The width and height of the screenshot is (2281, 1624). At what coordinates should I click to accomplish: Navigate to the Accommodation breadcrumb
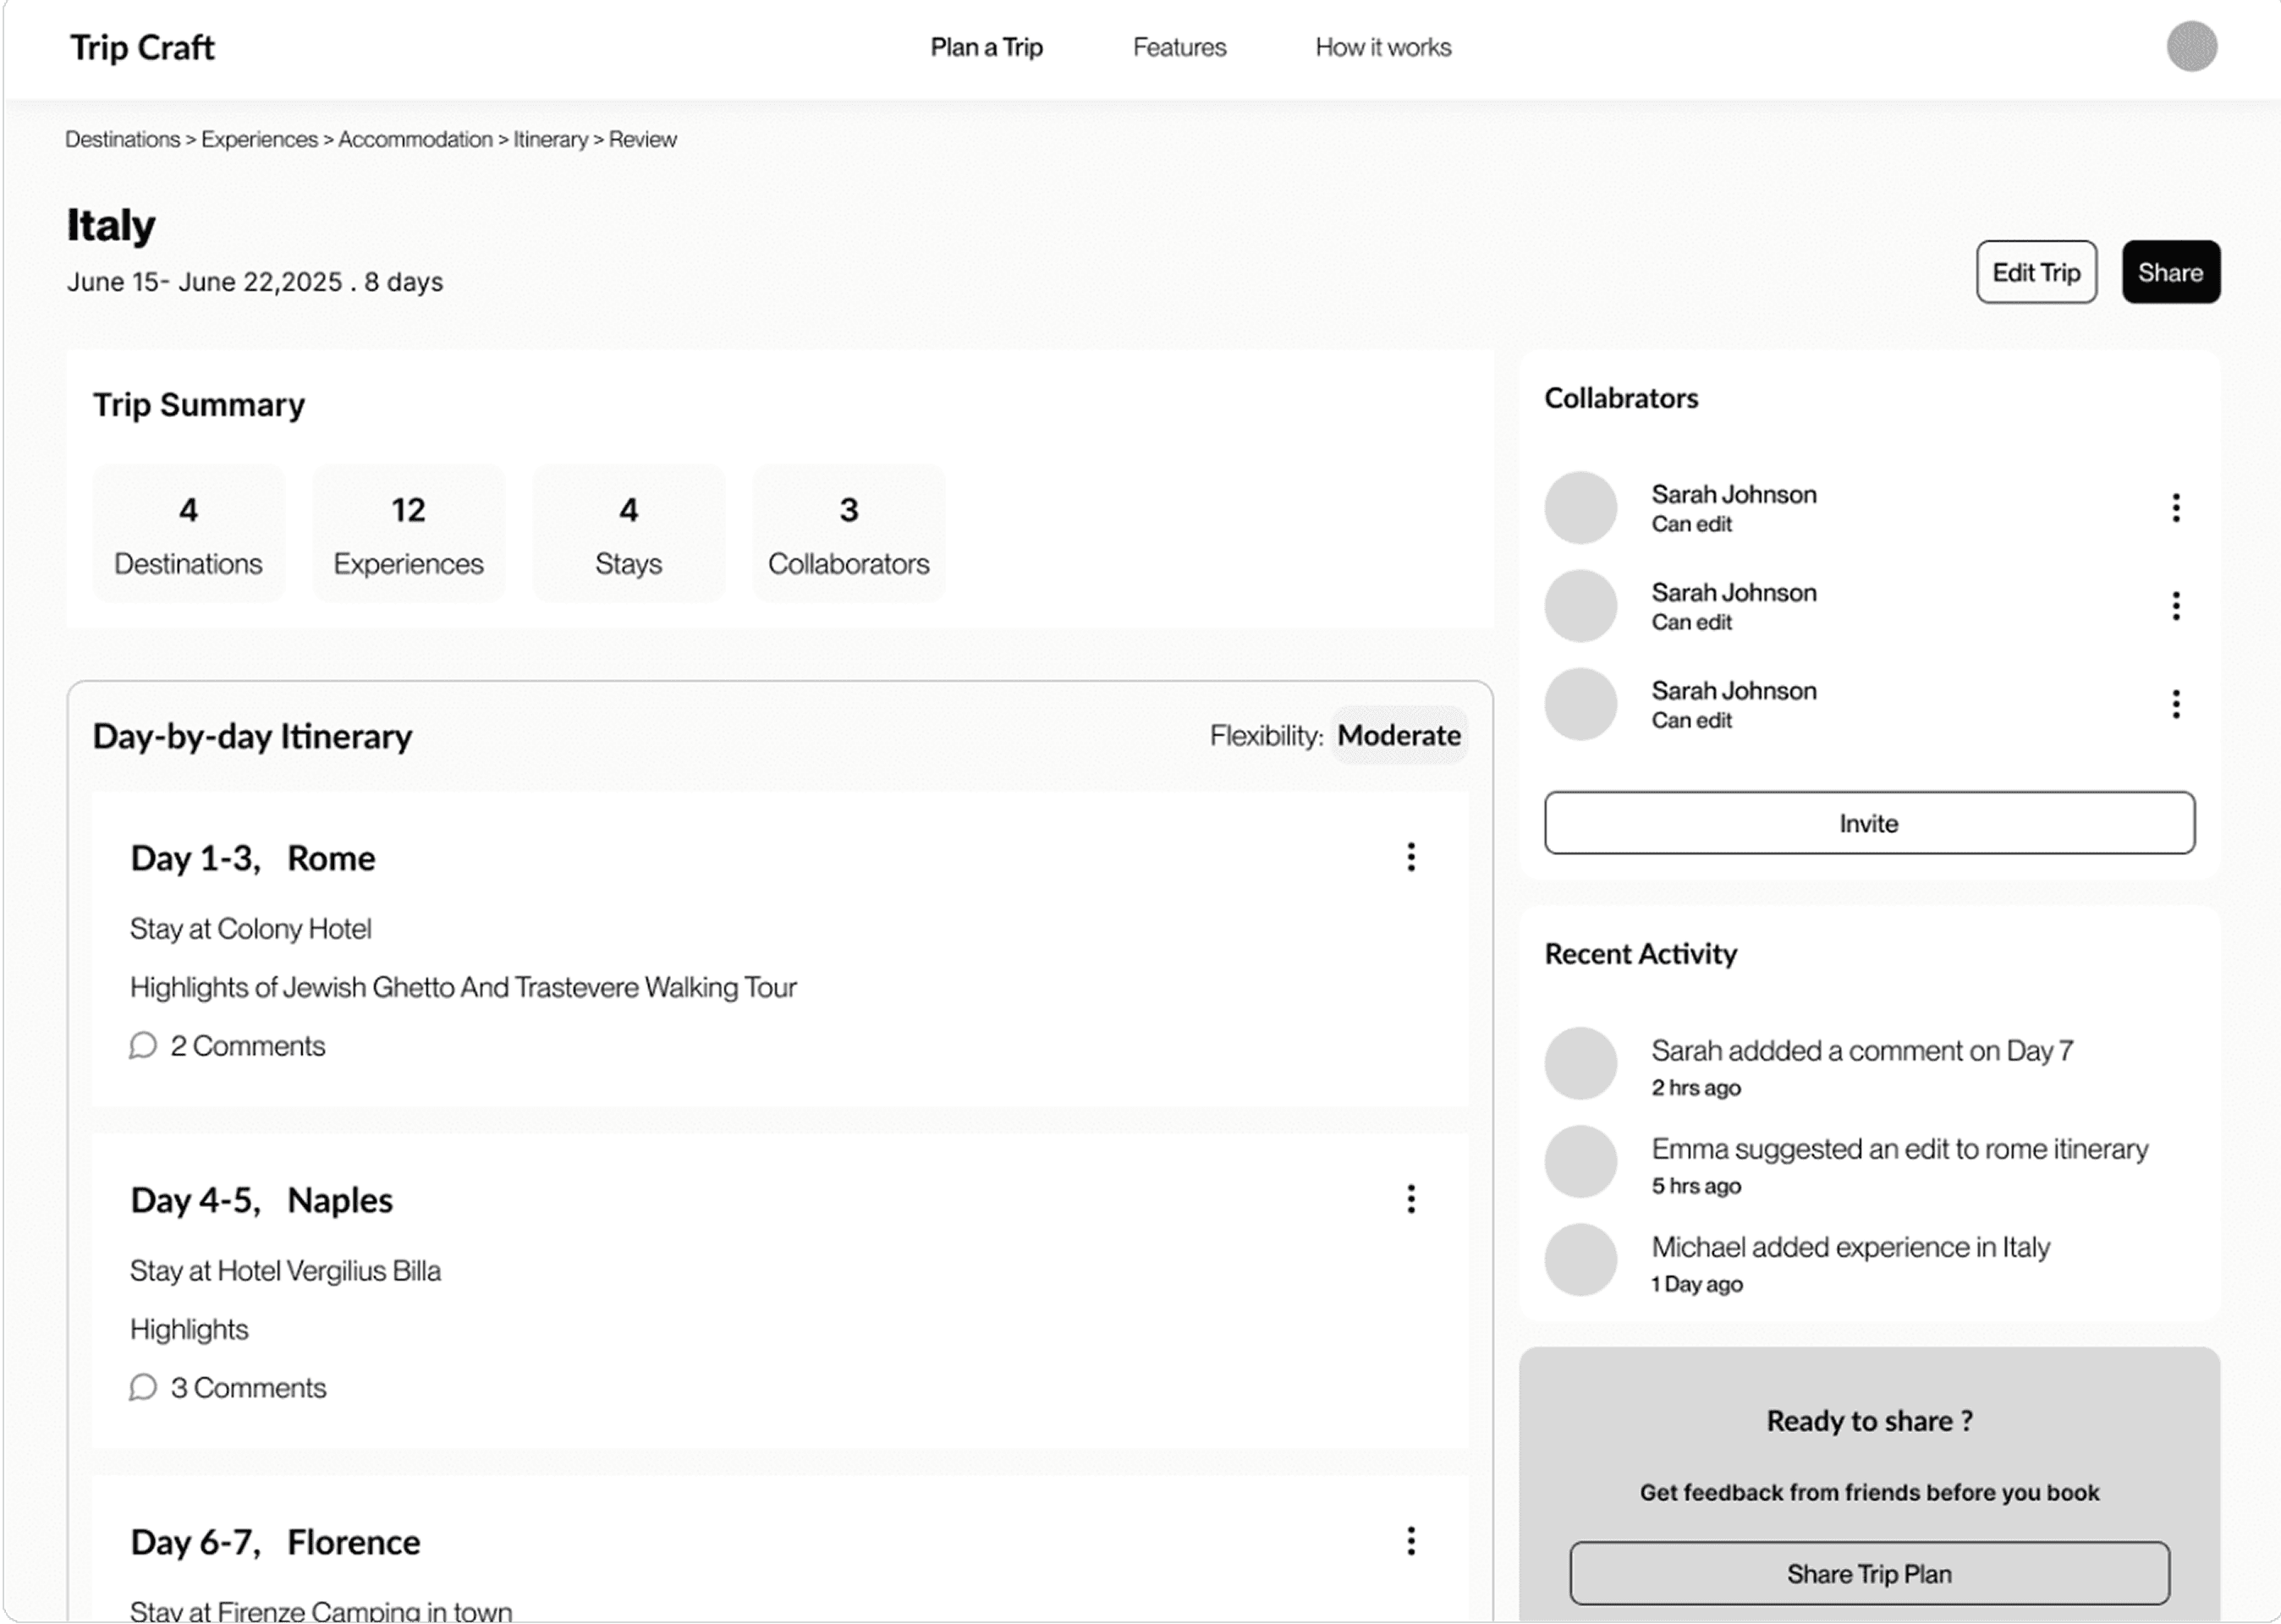(x=415, y=139)
